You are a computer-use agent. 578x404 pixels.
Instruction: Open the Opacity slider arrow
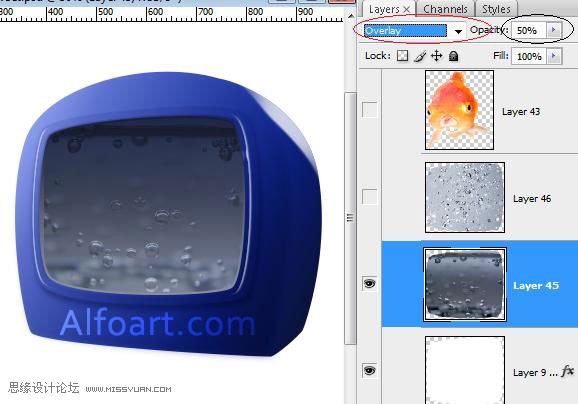[553, 30]
